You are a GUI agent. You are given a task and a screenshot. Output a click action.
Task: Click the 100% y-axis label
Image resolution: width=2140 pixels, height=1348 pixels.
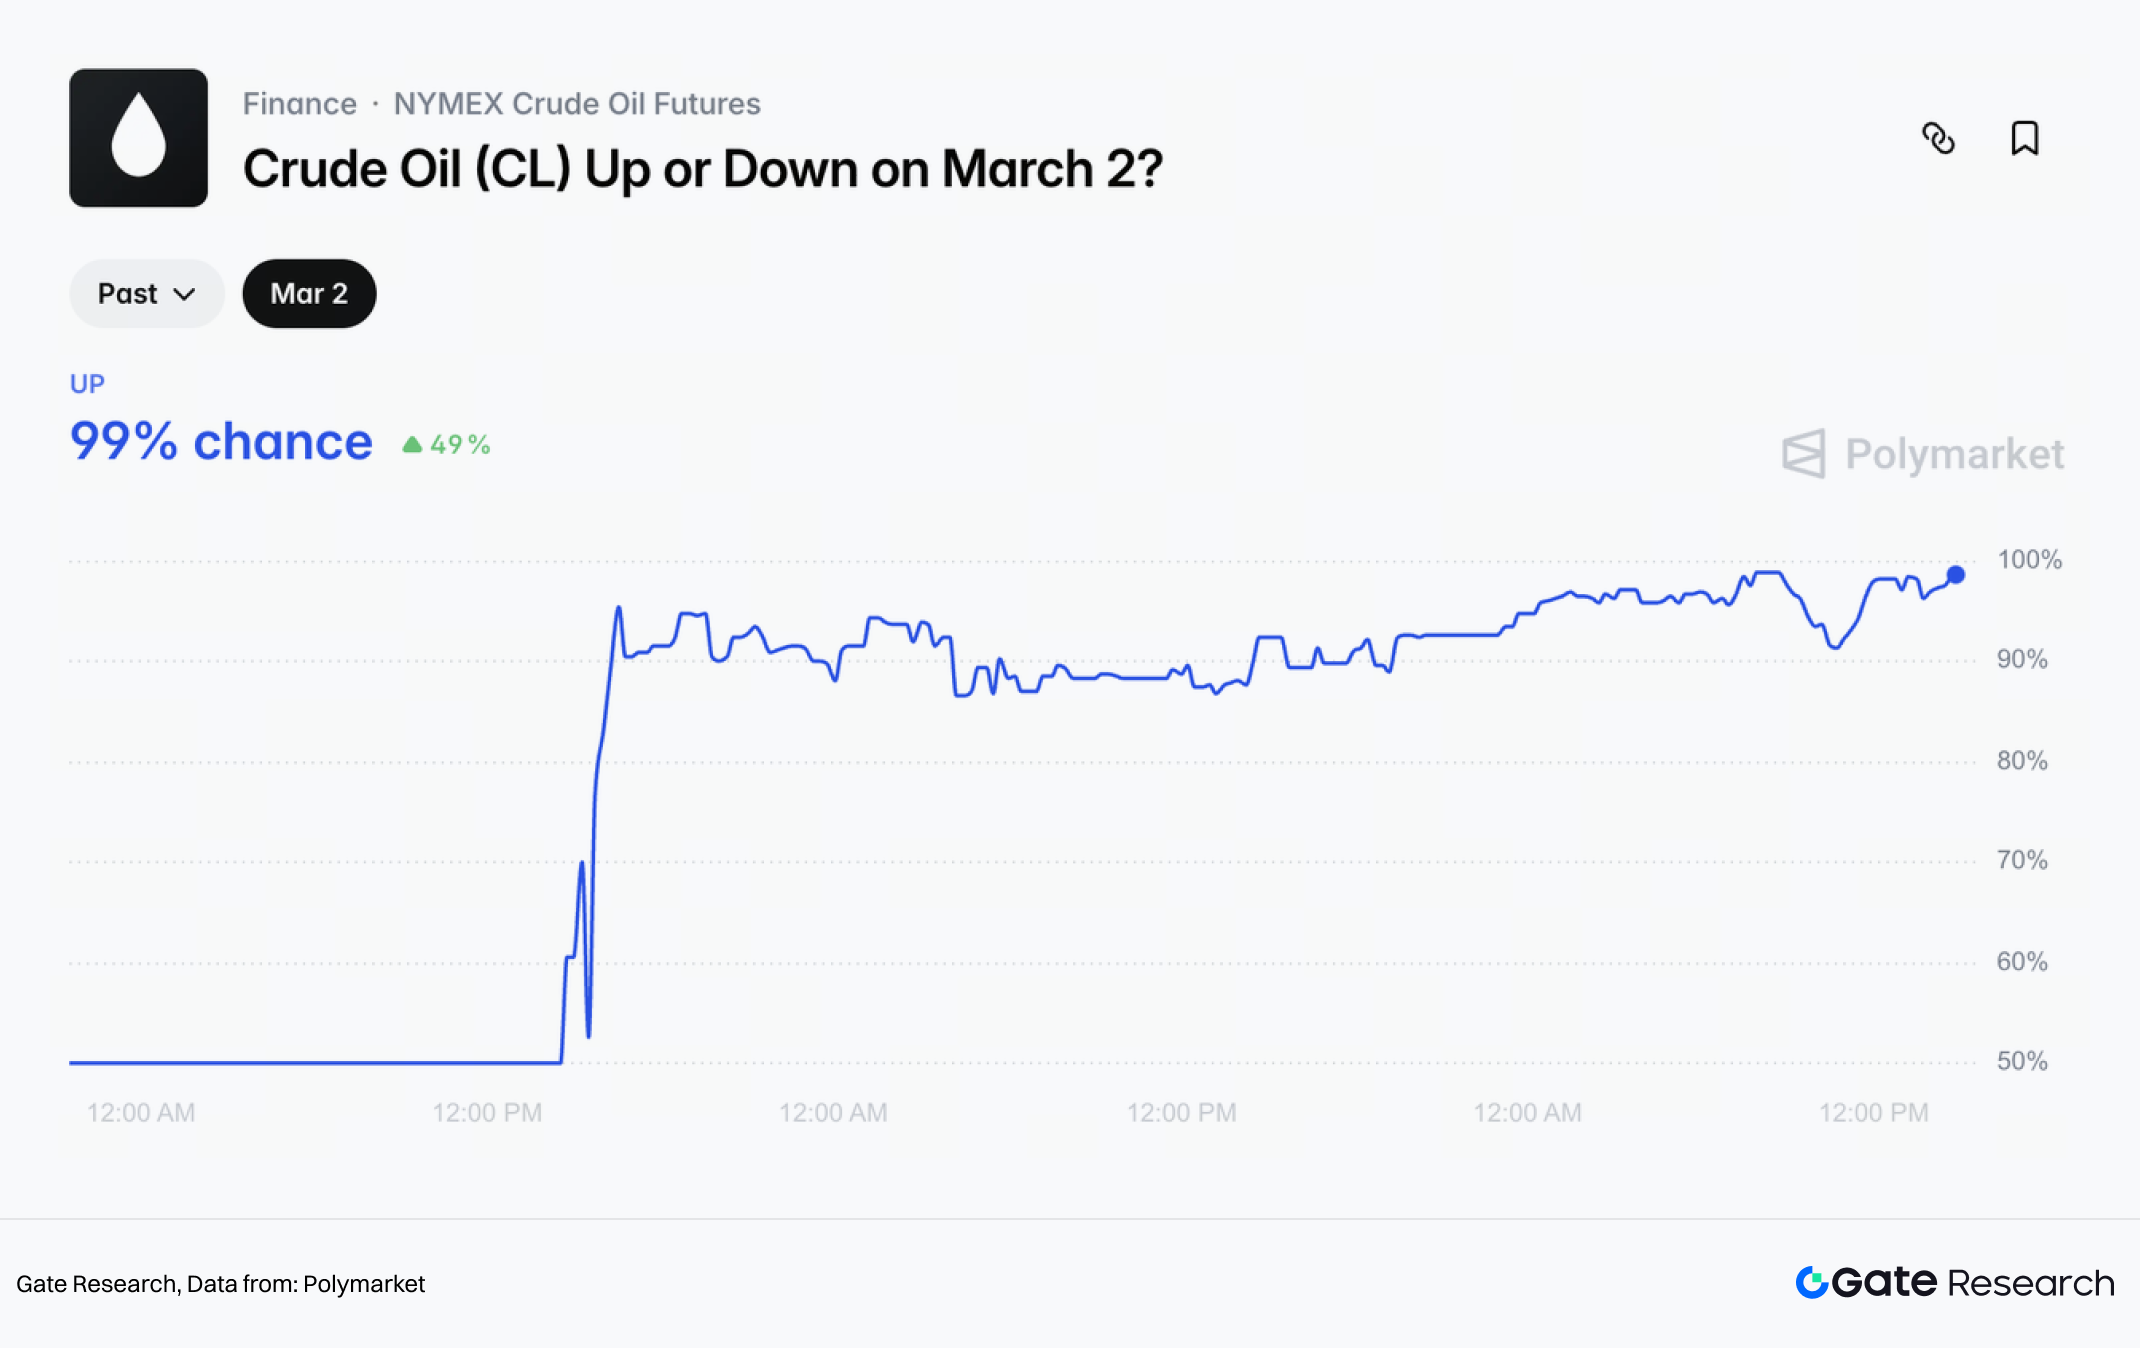tap(2029, 560)
